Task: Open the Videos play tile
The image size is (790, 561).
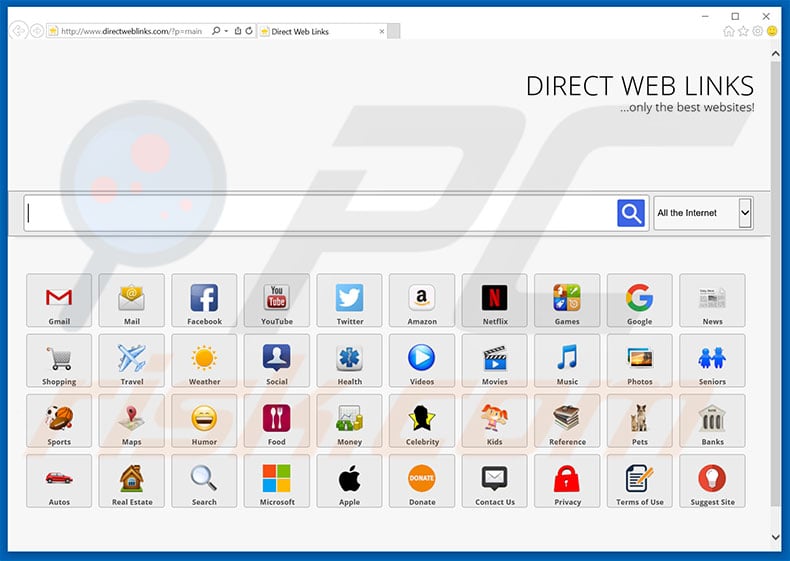Action: (422, 360)
